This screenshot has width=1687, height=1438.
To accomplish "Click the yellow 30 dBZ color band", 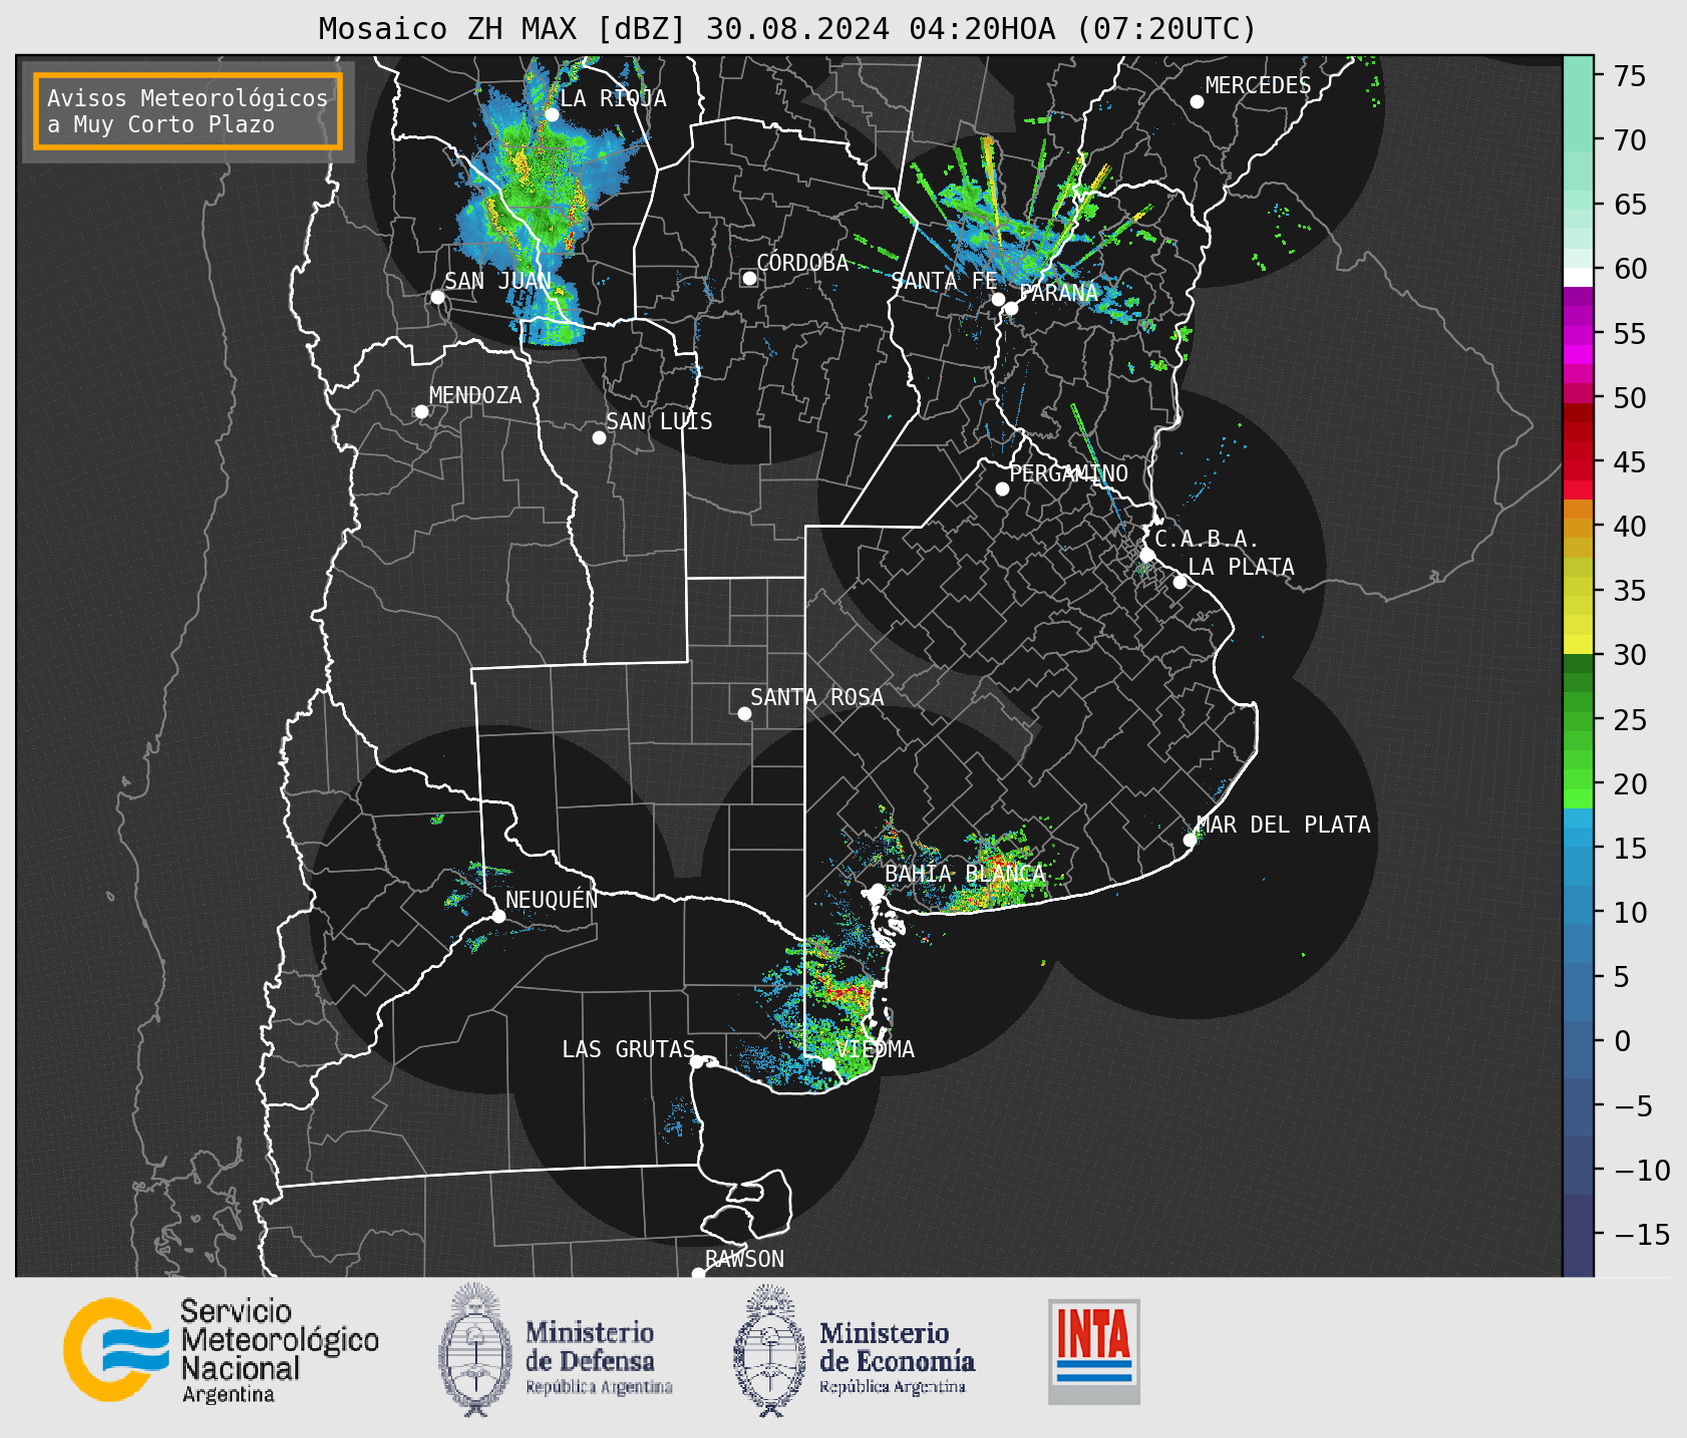I will (x=1578, y=645).
